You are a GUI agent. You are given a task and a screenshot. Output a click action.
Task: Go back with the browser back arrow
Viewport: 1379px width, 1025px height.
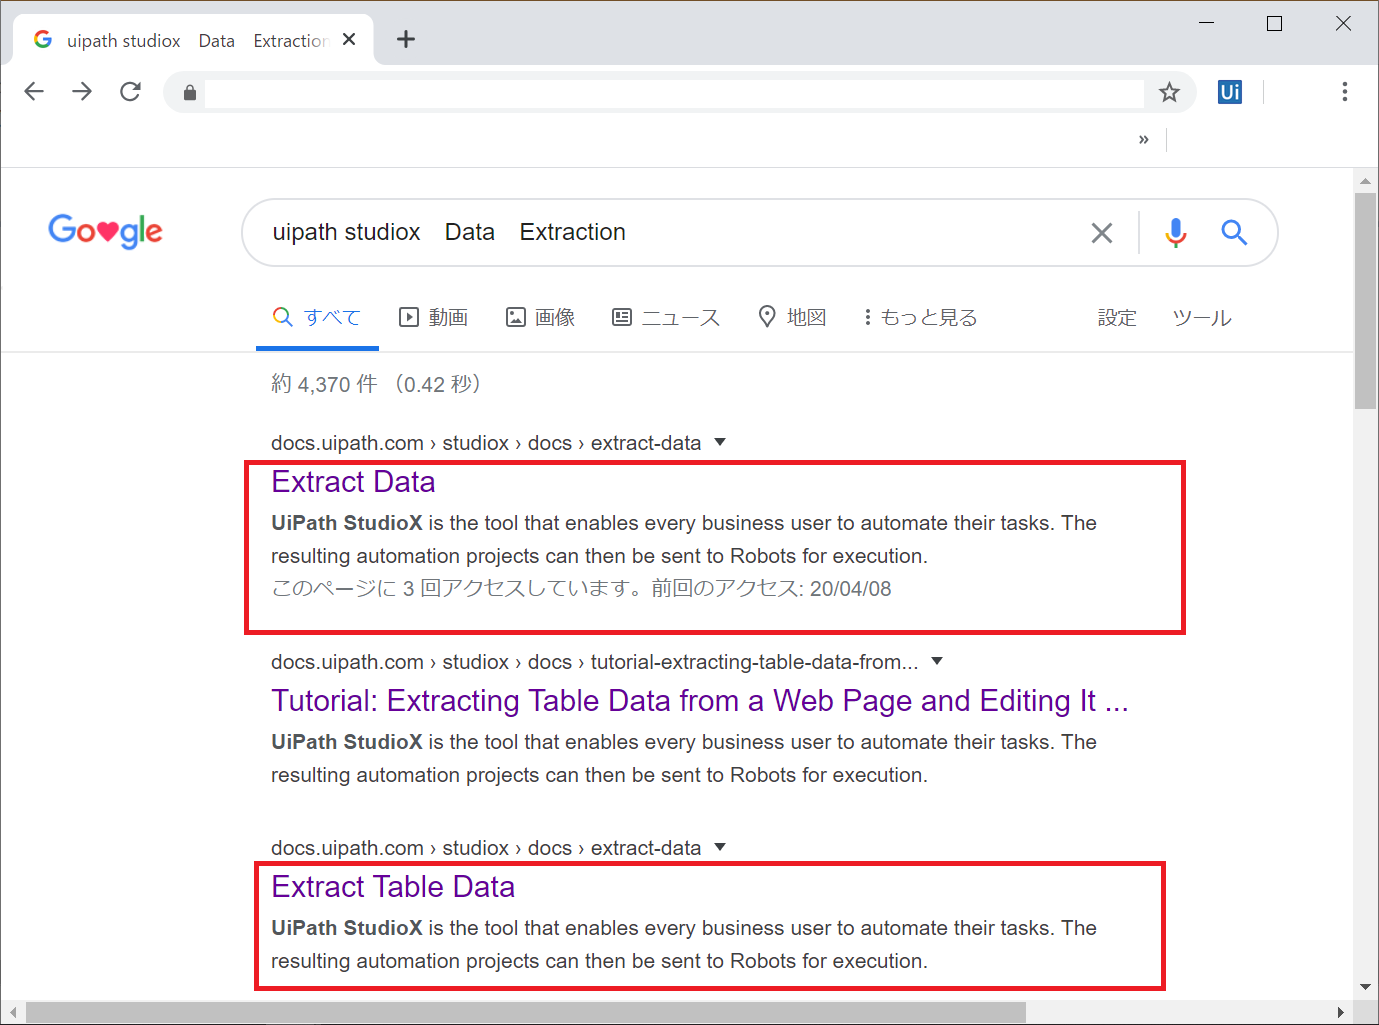(x=34, y=92)
